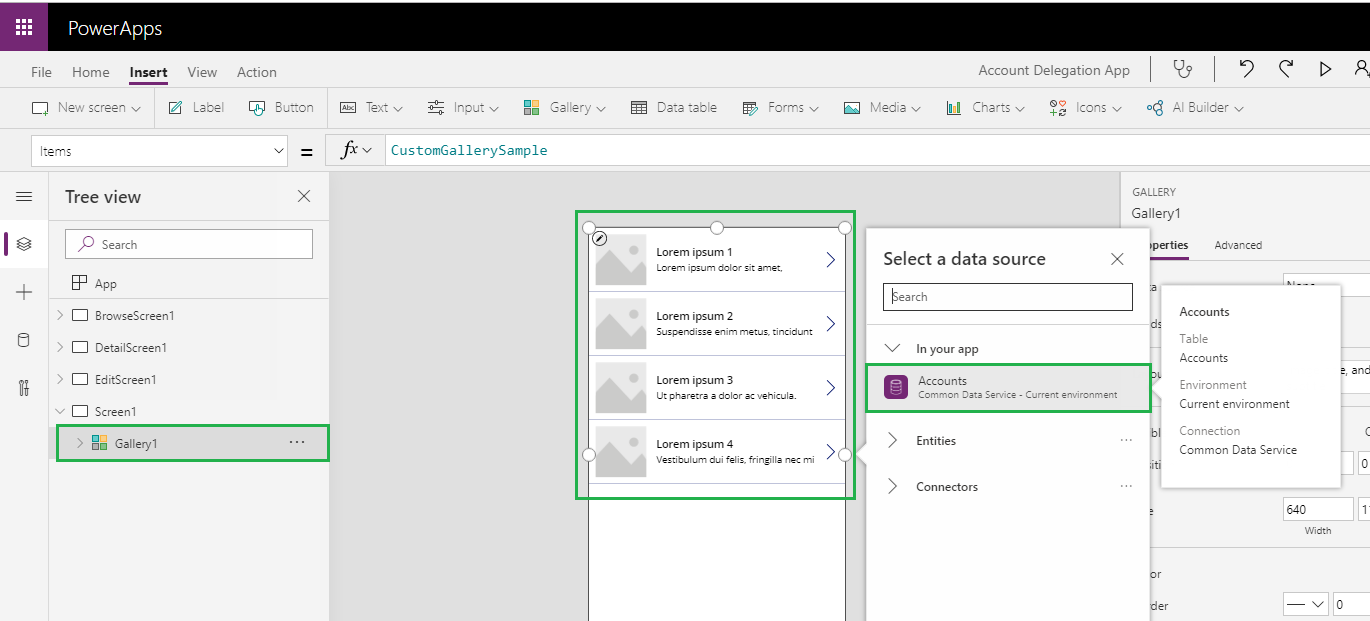Click the Insert plus icon in left rail
The height and width of the screenshot is (621, 1370).
tap(24, 292)
